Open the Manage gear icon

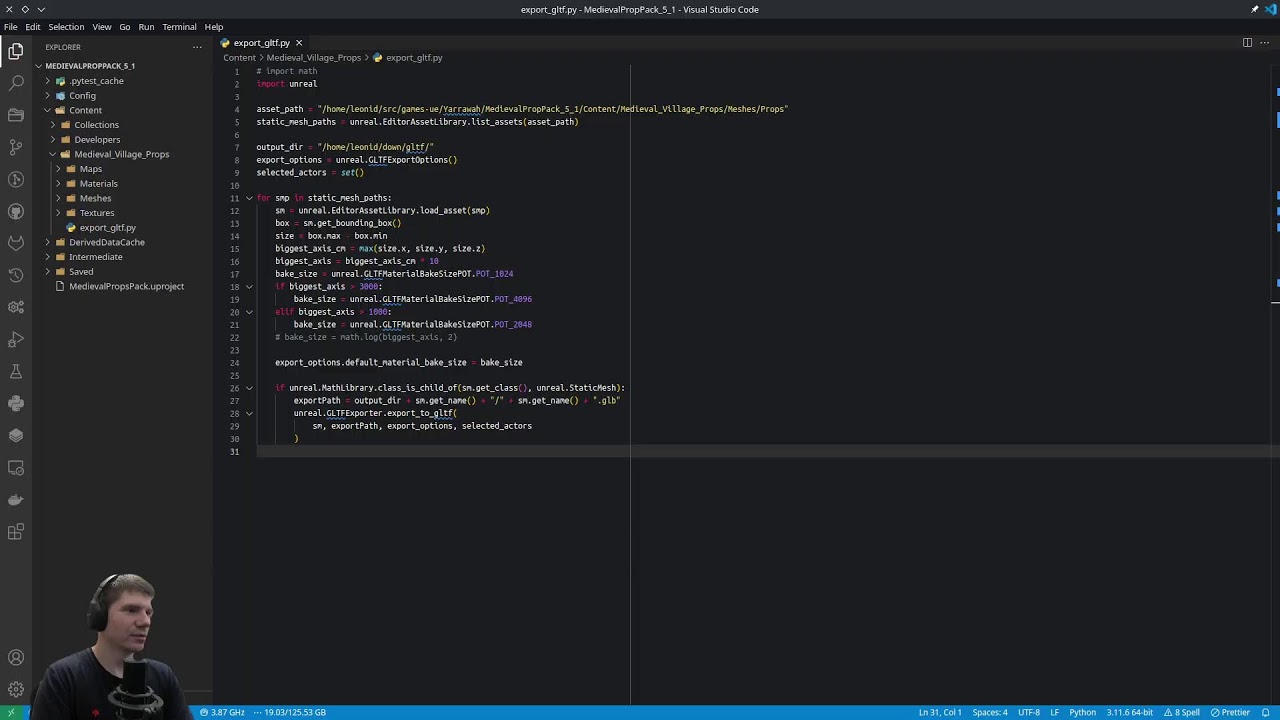16,689
